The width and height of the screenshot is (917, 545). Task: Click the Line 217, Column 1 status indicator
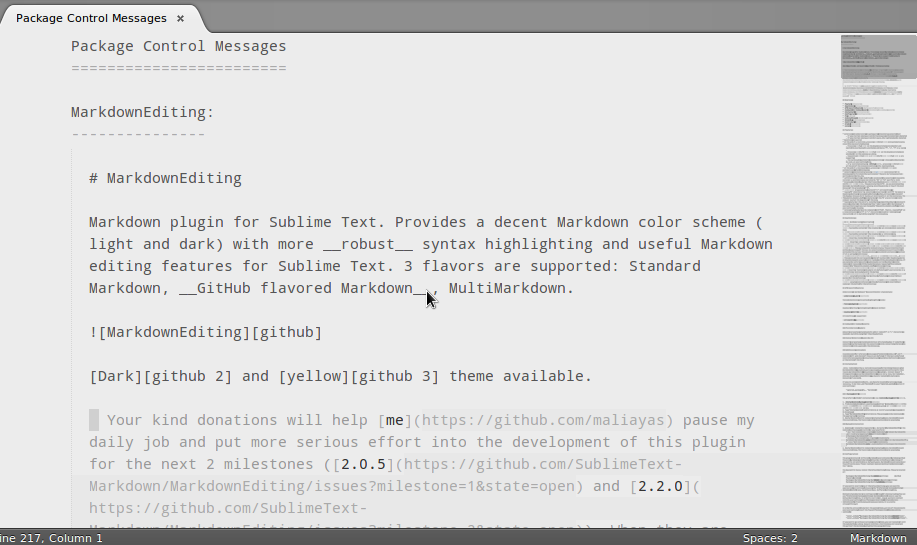51,538
